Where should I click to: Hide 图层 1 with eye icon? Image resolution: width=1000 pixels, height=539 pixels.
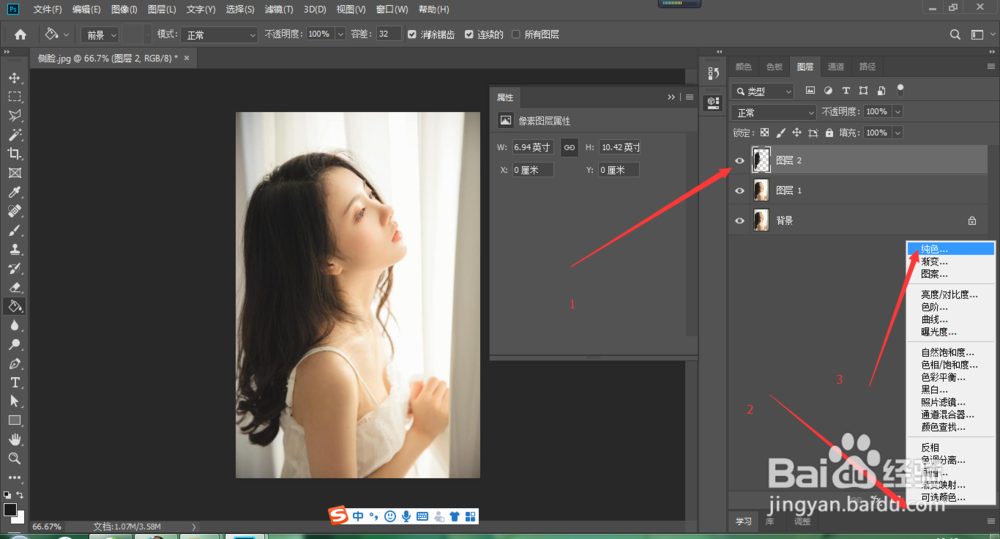click(740, 191)
